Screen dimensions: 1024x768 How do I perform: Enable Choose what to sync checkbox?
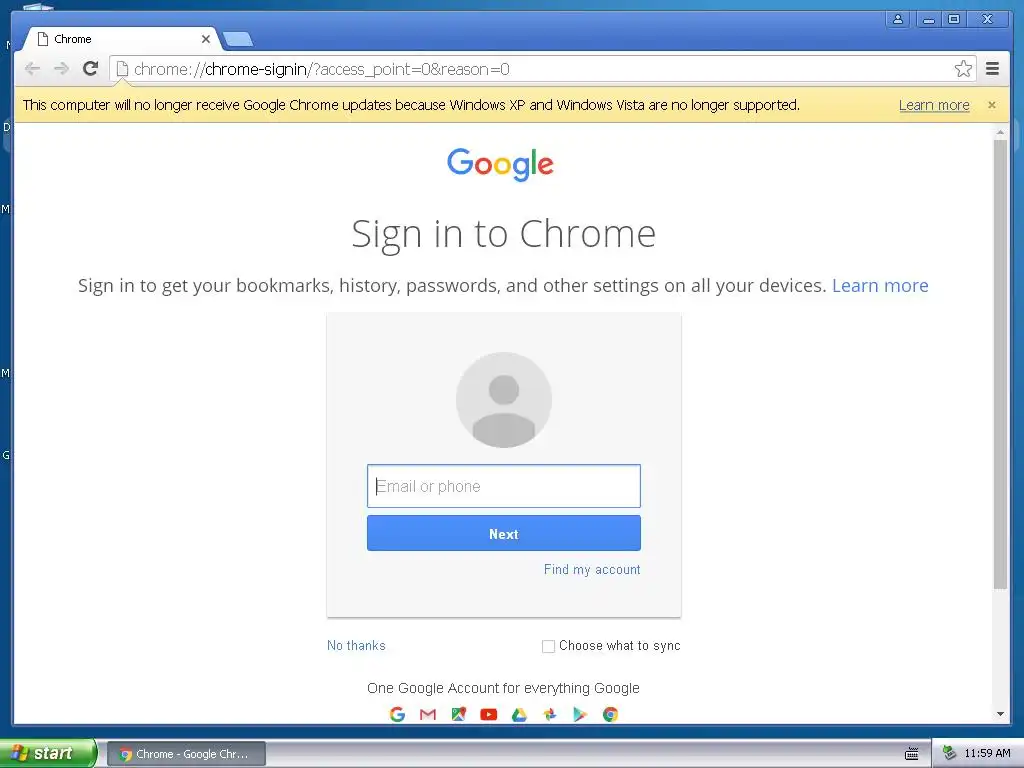click(x=549, y=646)
